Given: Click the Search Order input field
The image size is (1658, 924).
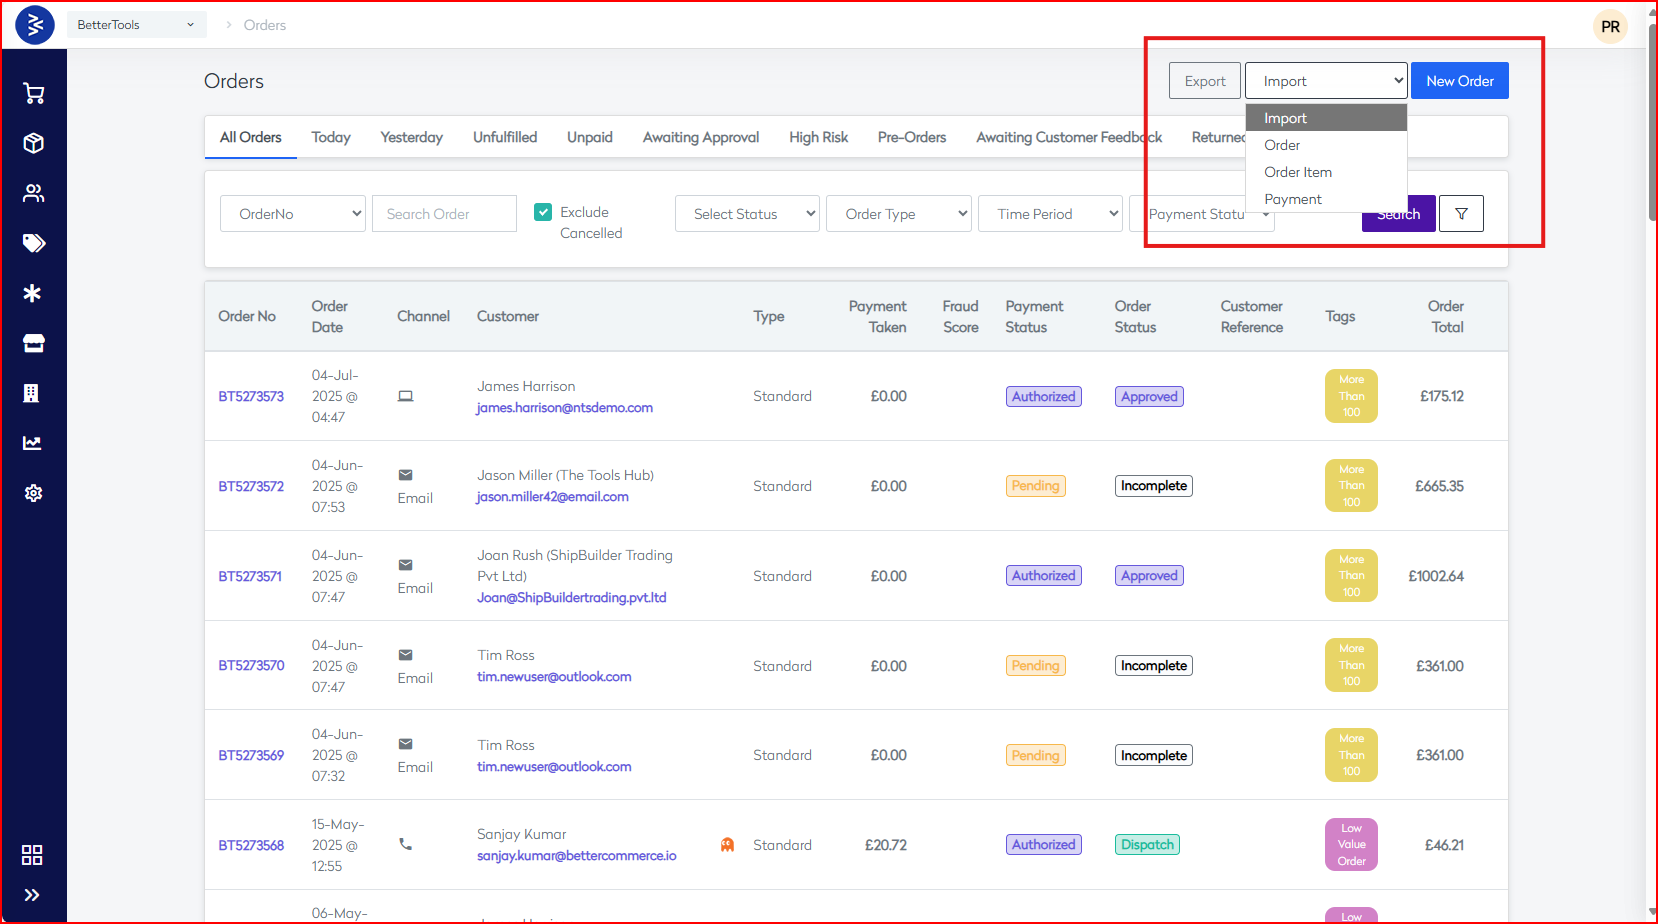Looking at the screenshot, I should click(444, 214).
